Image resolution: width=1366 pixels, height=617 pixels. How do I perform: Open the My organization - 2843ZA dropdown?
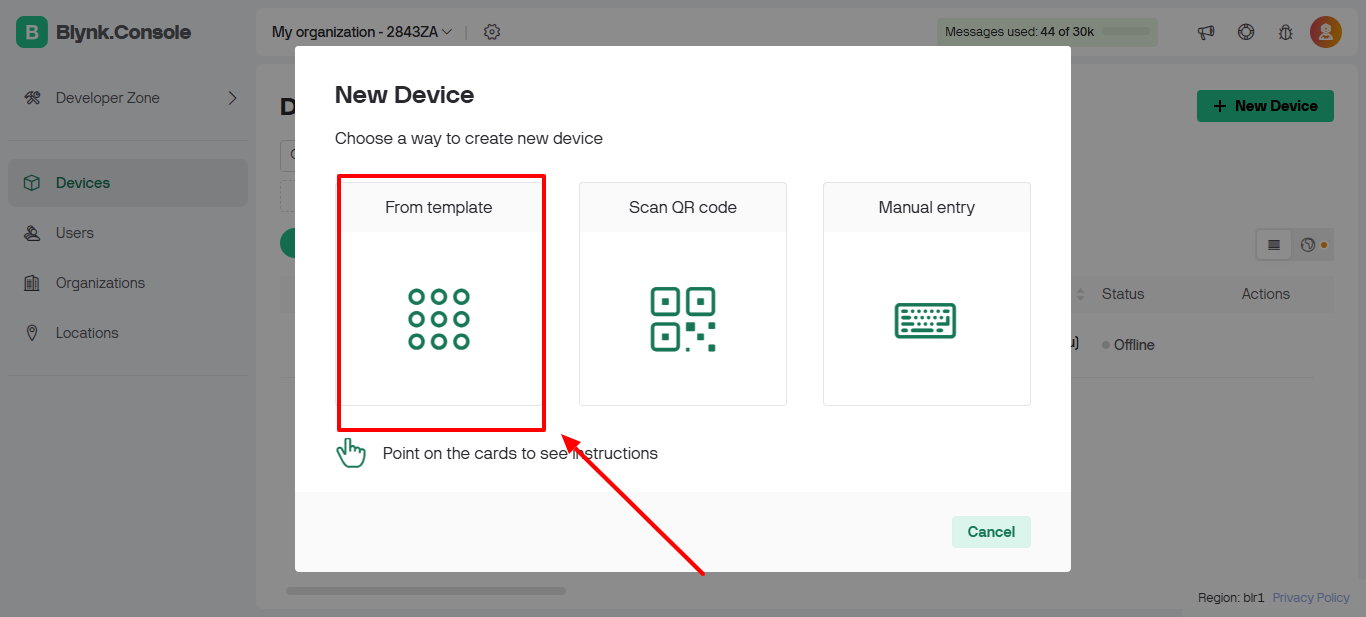(362, 32)
